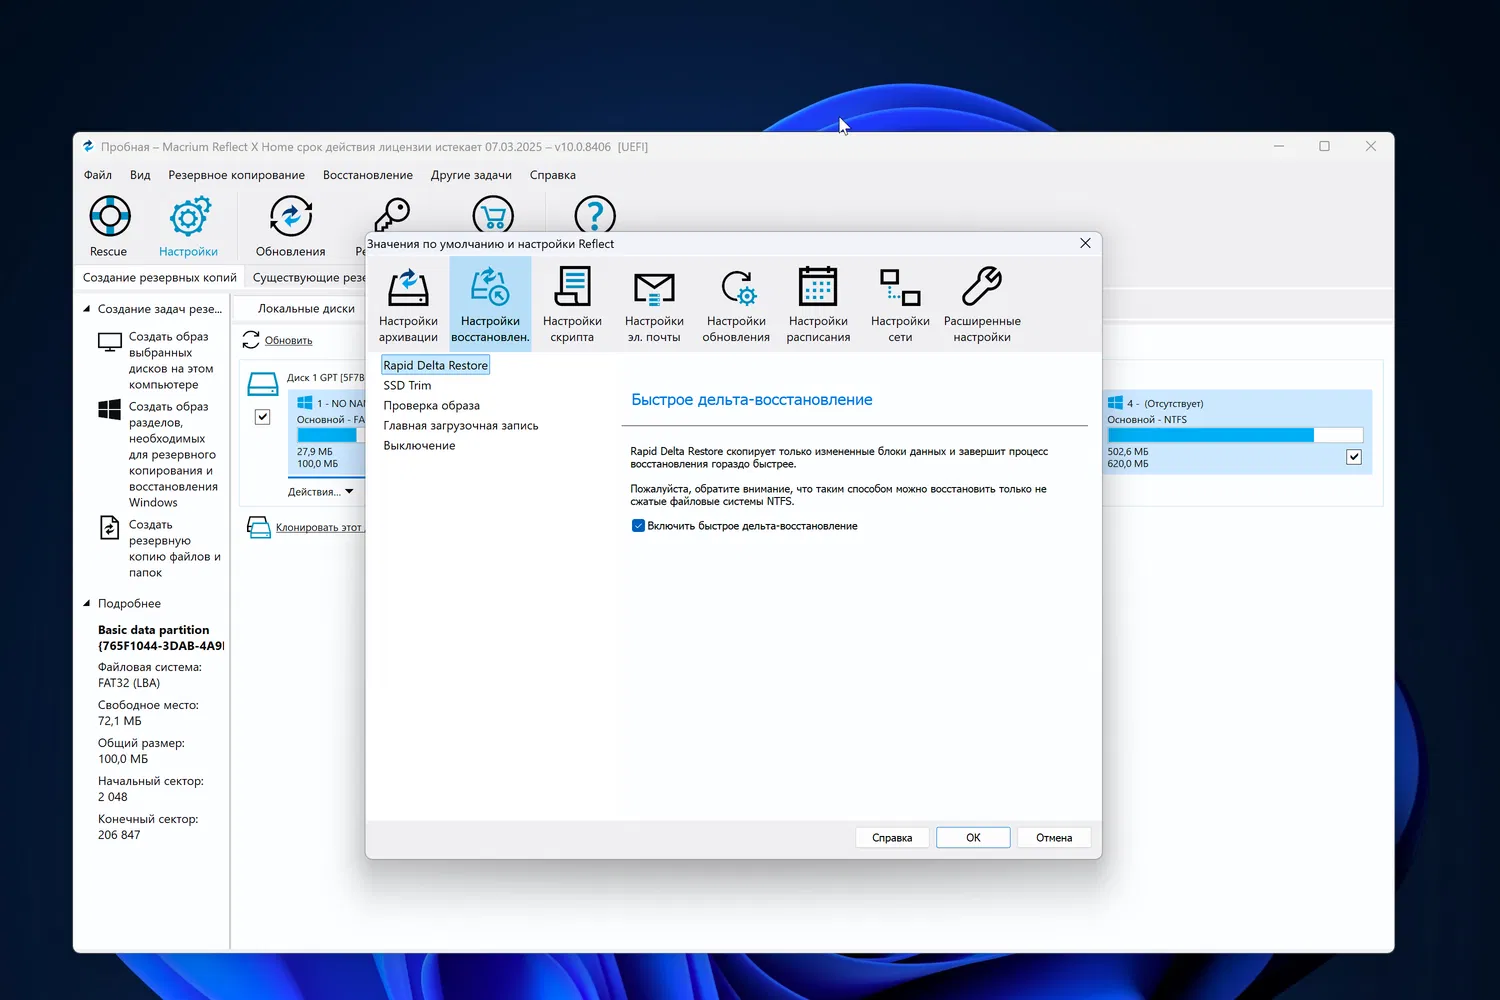Uncheck the Disk 1 partition checkbox
This screenshot has height=1000, width=1500.
pyautogui.click(x=263, y=417)
